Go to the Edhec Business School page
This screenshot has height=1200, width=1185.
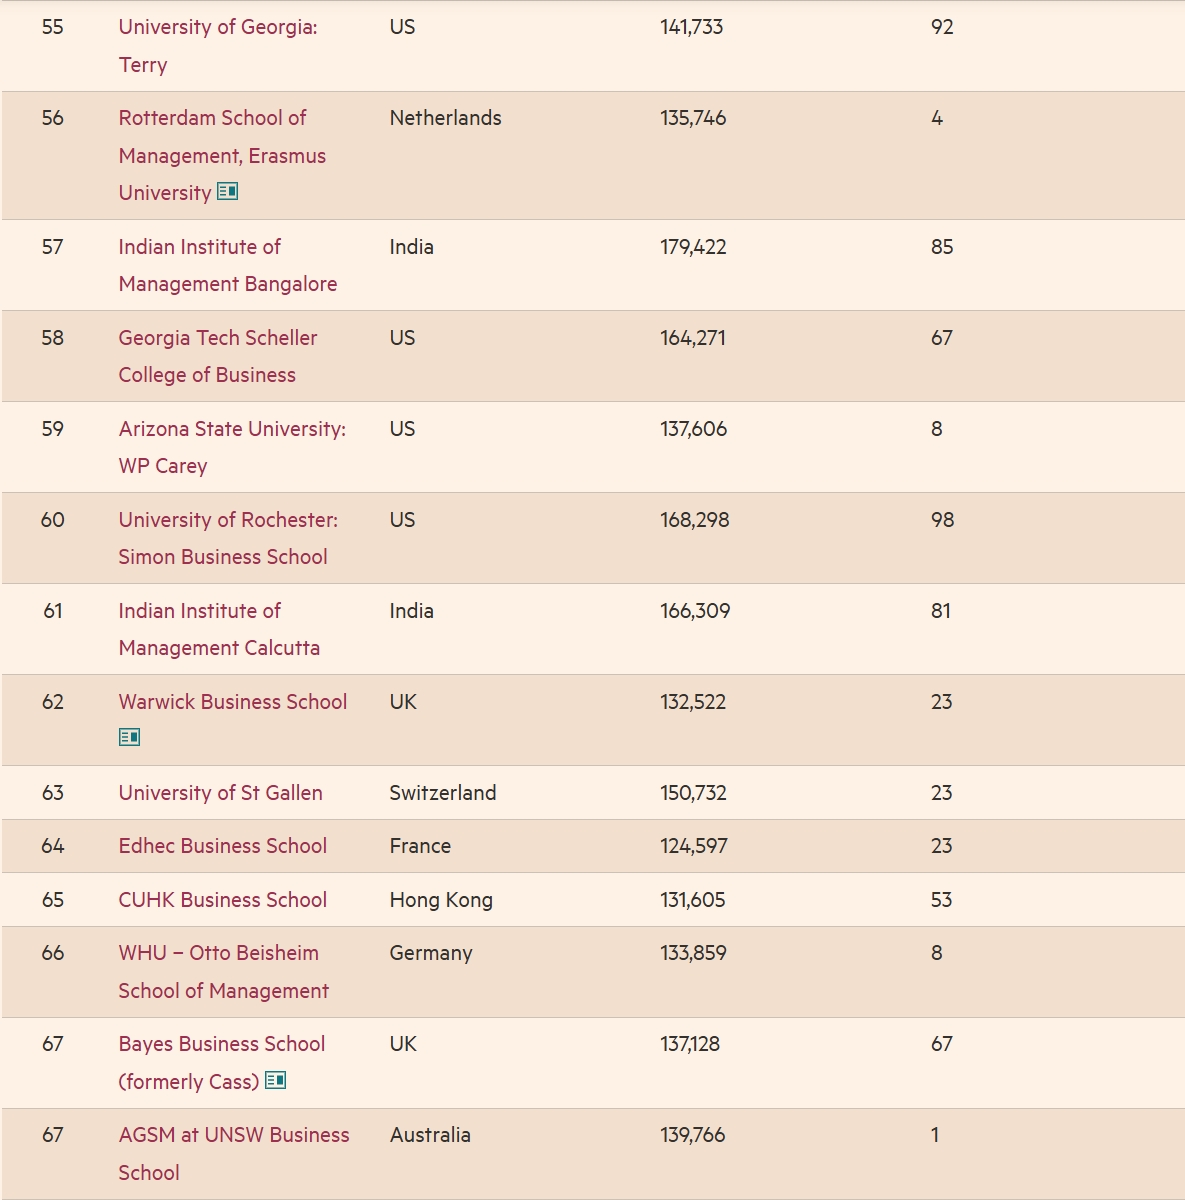(x=223, y=846)
